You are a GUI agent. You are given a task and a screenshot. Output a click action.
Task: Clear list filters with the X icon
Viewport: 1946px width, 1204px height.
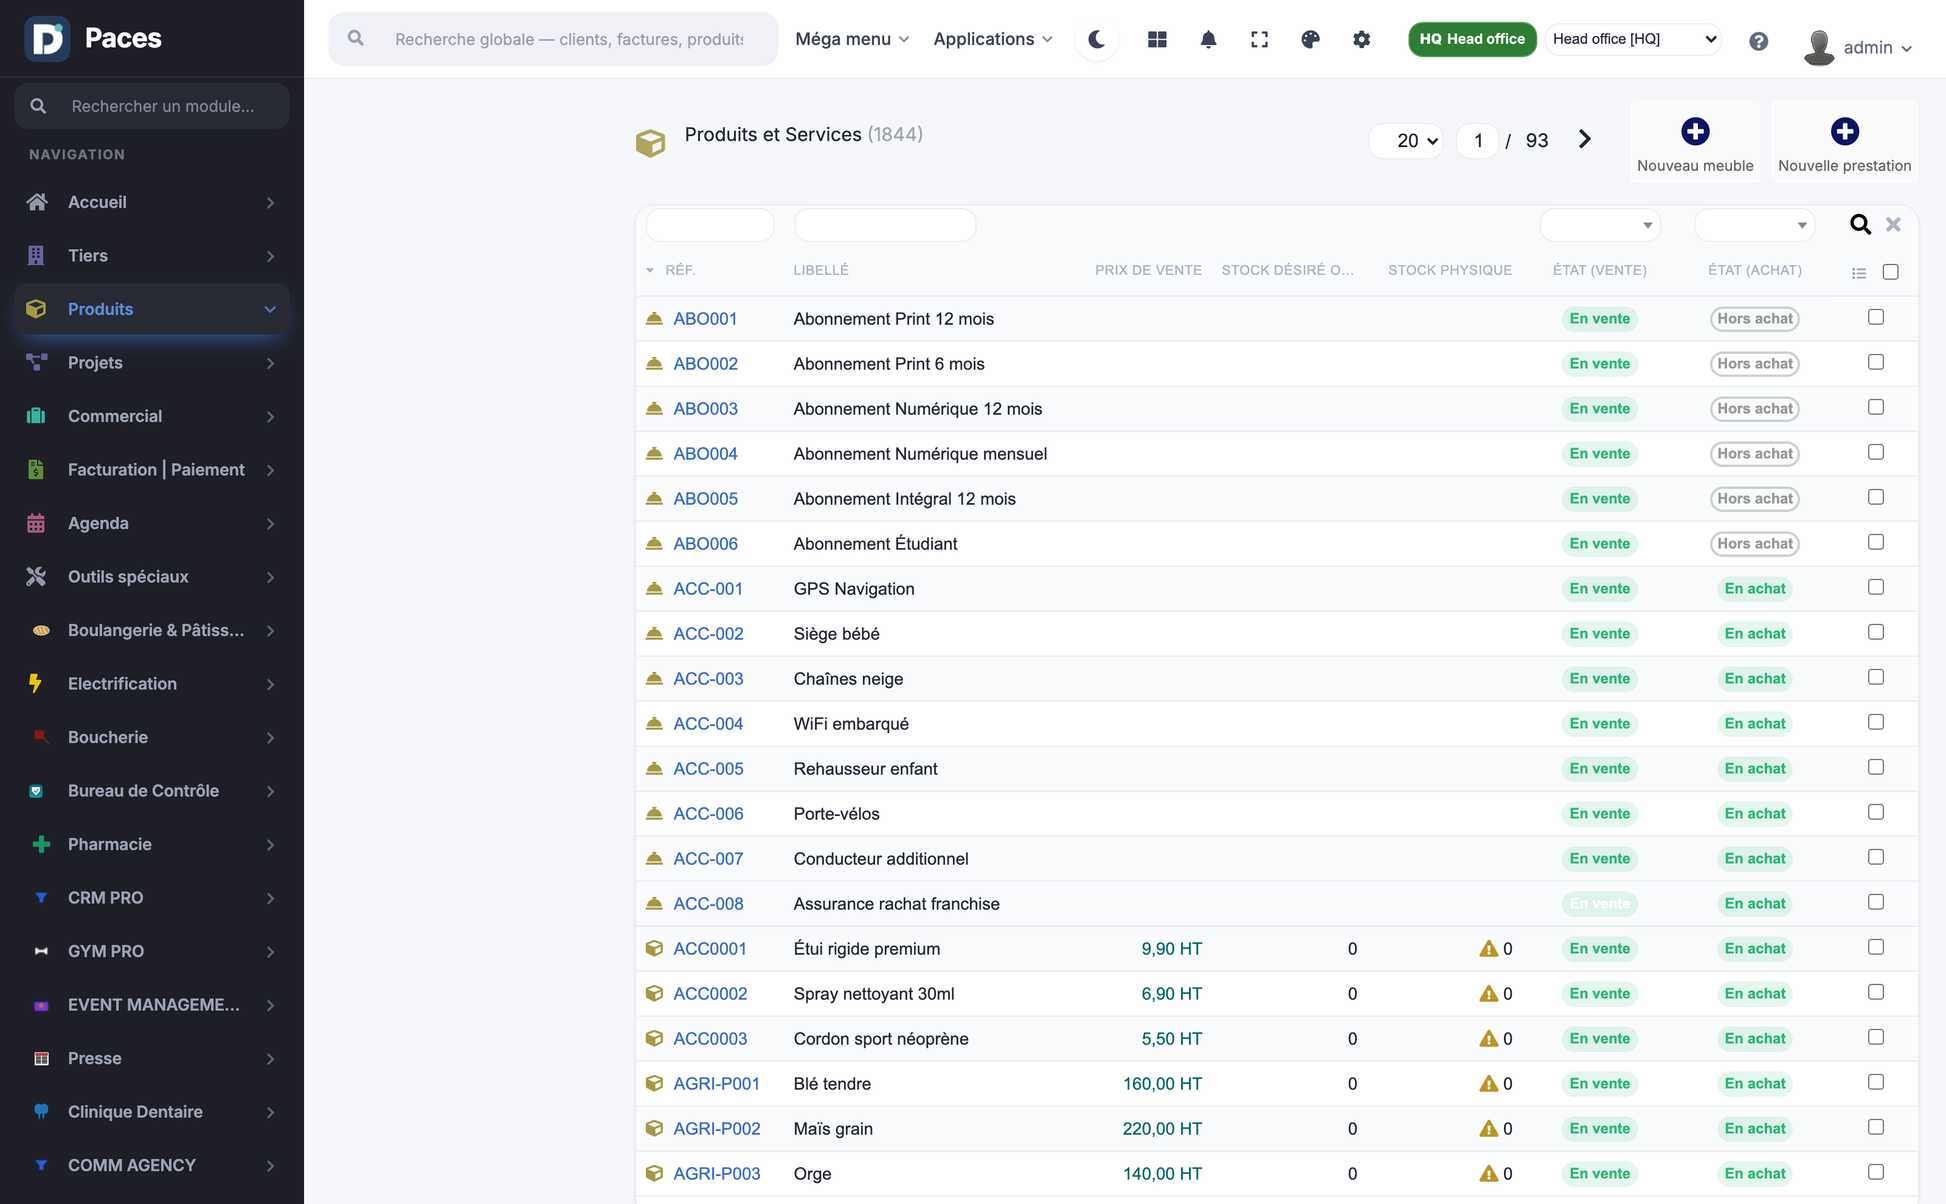[1893, 224]
